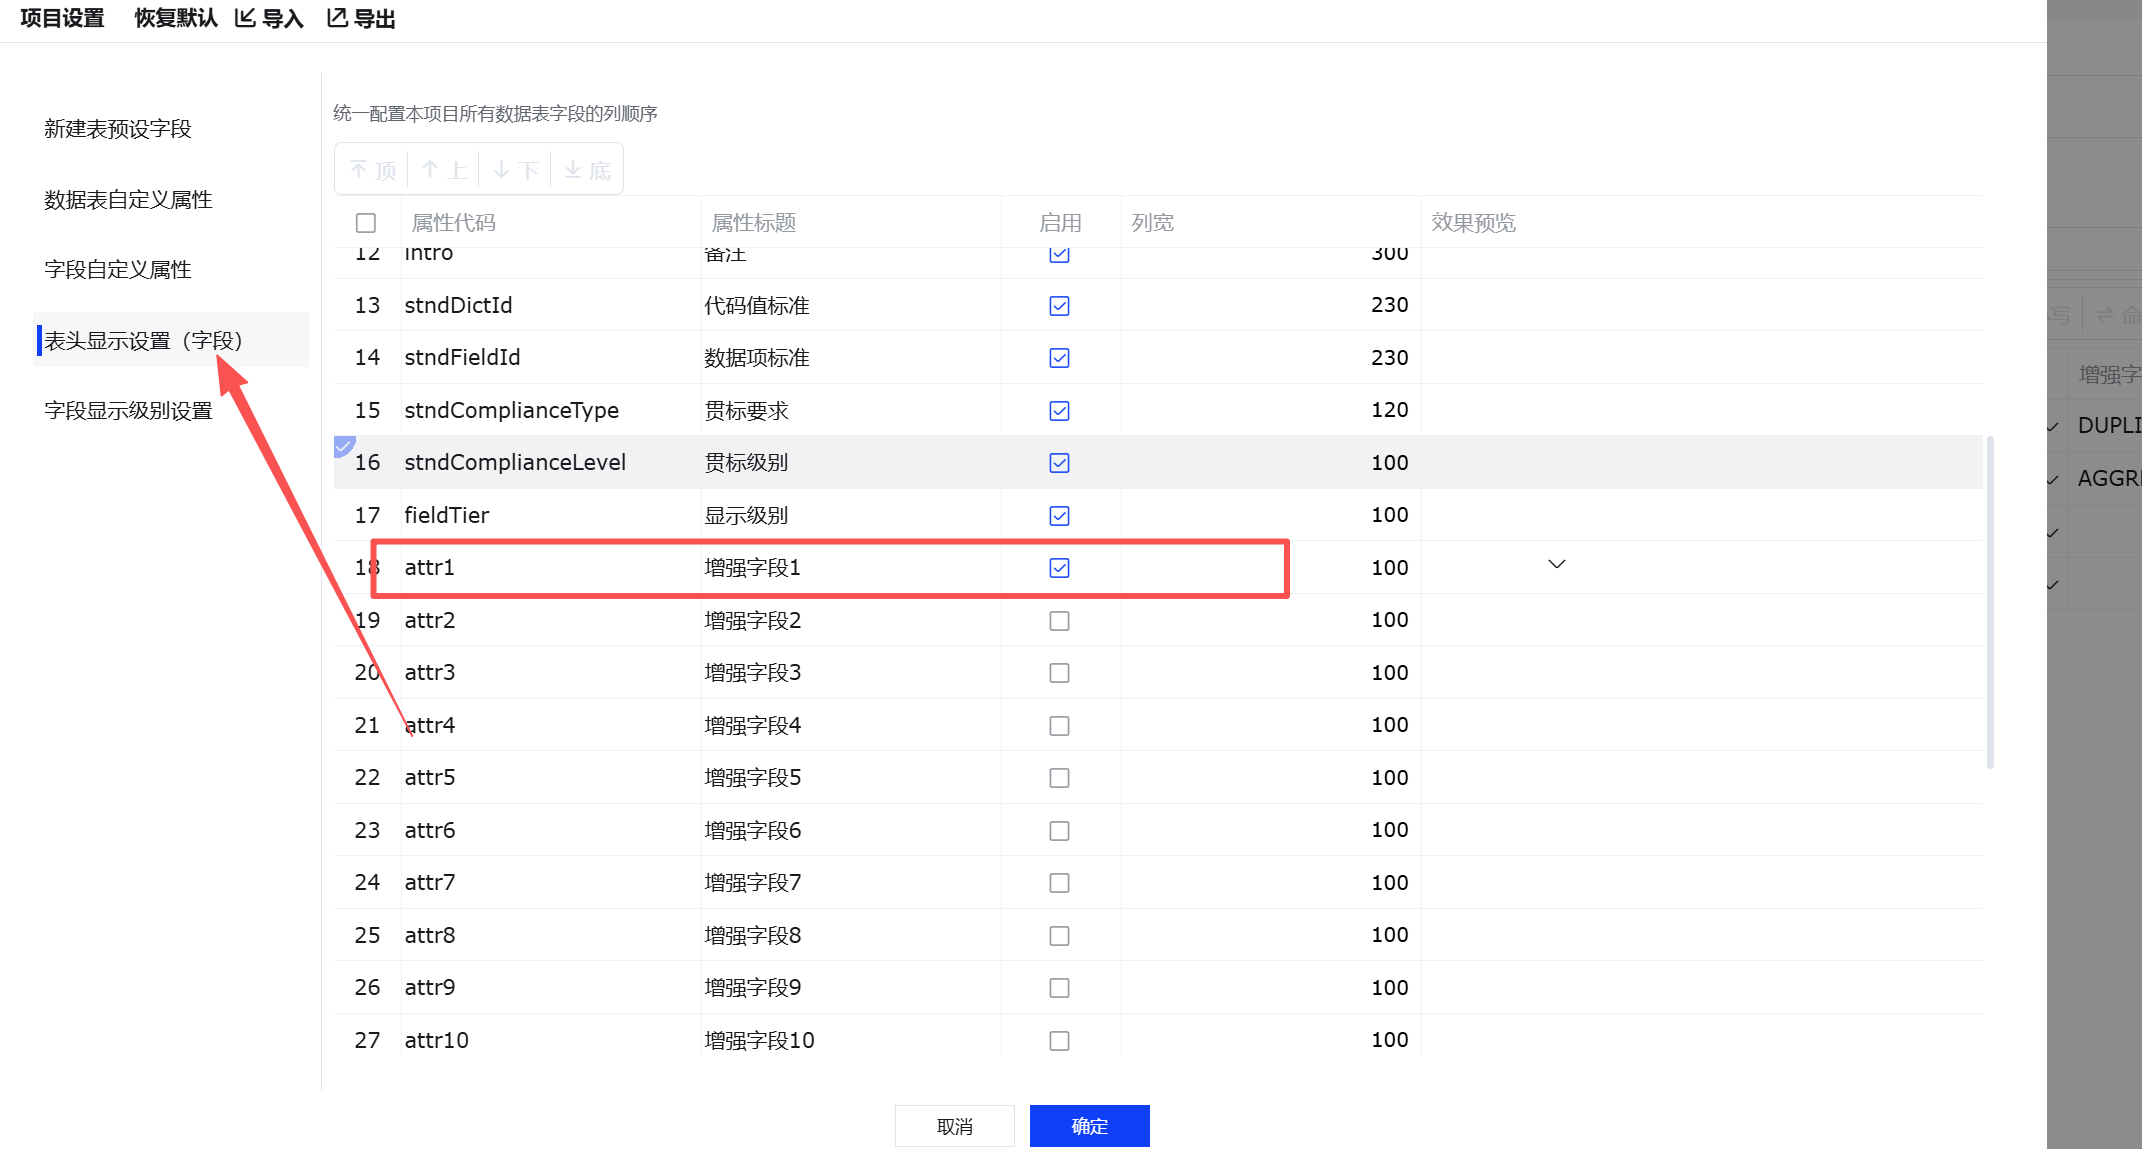Uncheck the fieldTier 显示级别 enable box
This screenshot has width=2142, height=1149.
click(x=1059, y=516)
